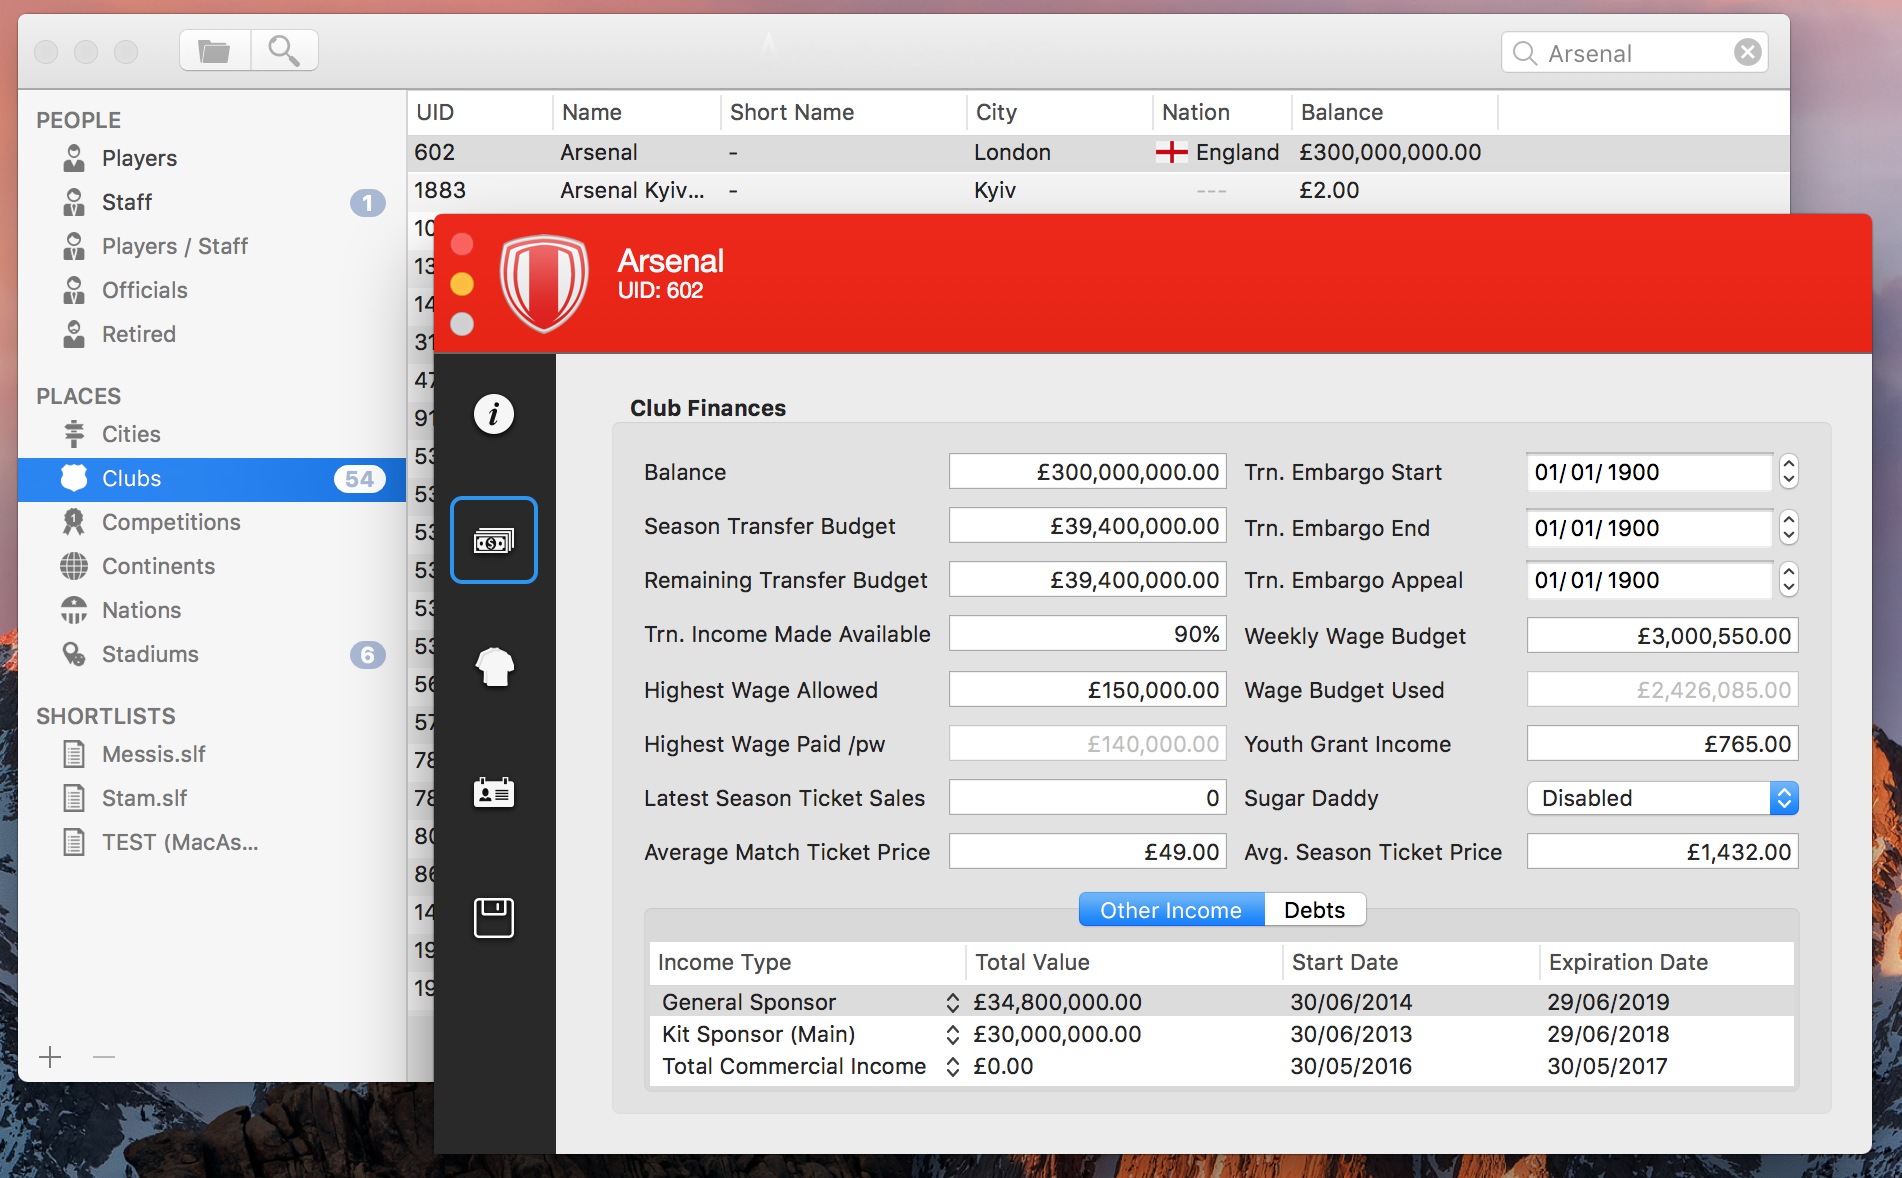
Task: Open the club Info section icon
Action: [x=494, y=414]
